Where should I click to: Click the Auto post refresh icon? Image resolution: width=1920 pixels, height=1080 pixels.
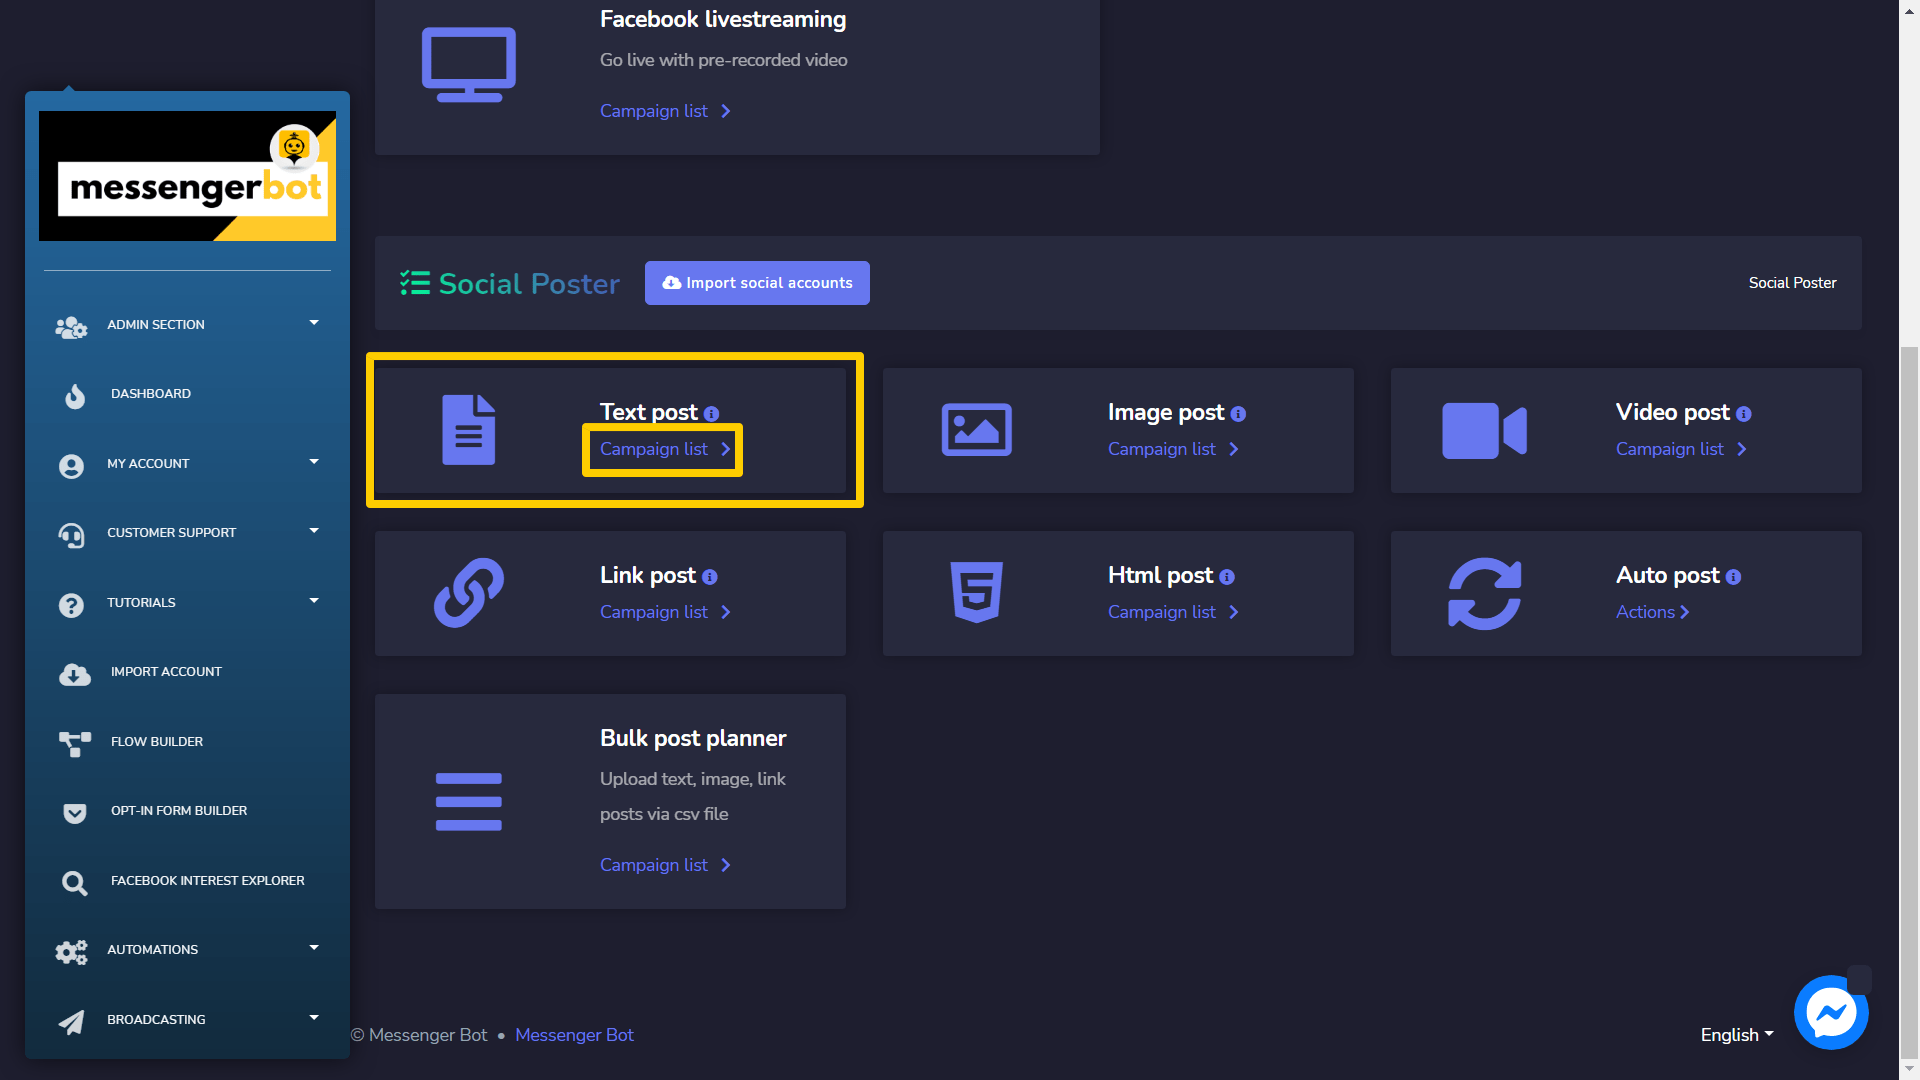[1484, 593]
